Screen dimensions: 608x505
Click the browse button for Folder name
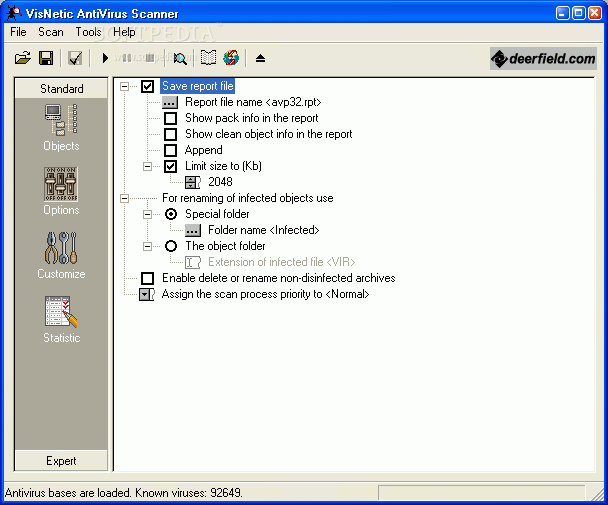click(193, 230)
